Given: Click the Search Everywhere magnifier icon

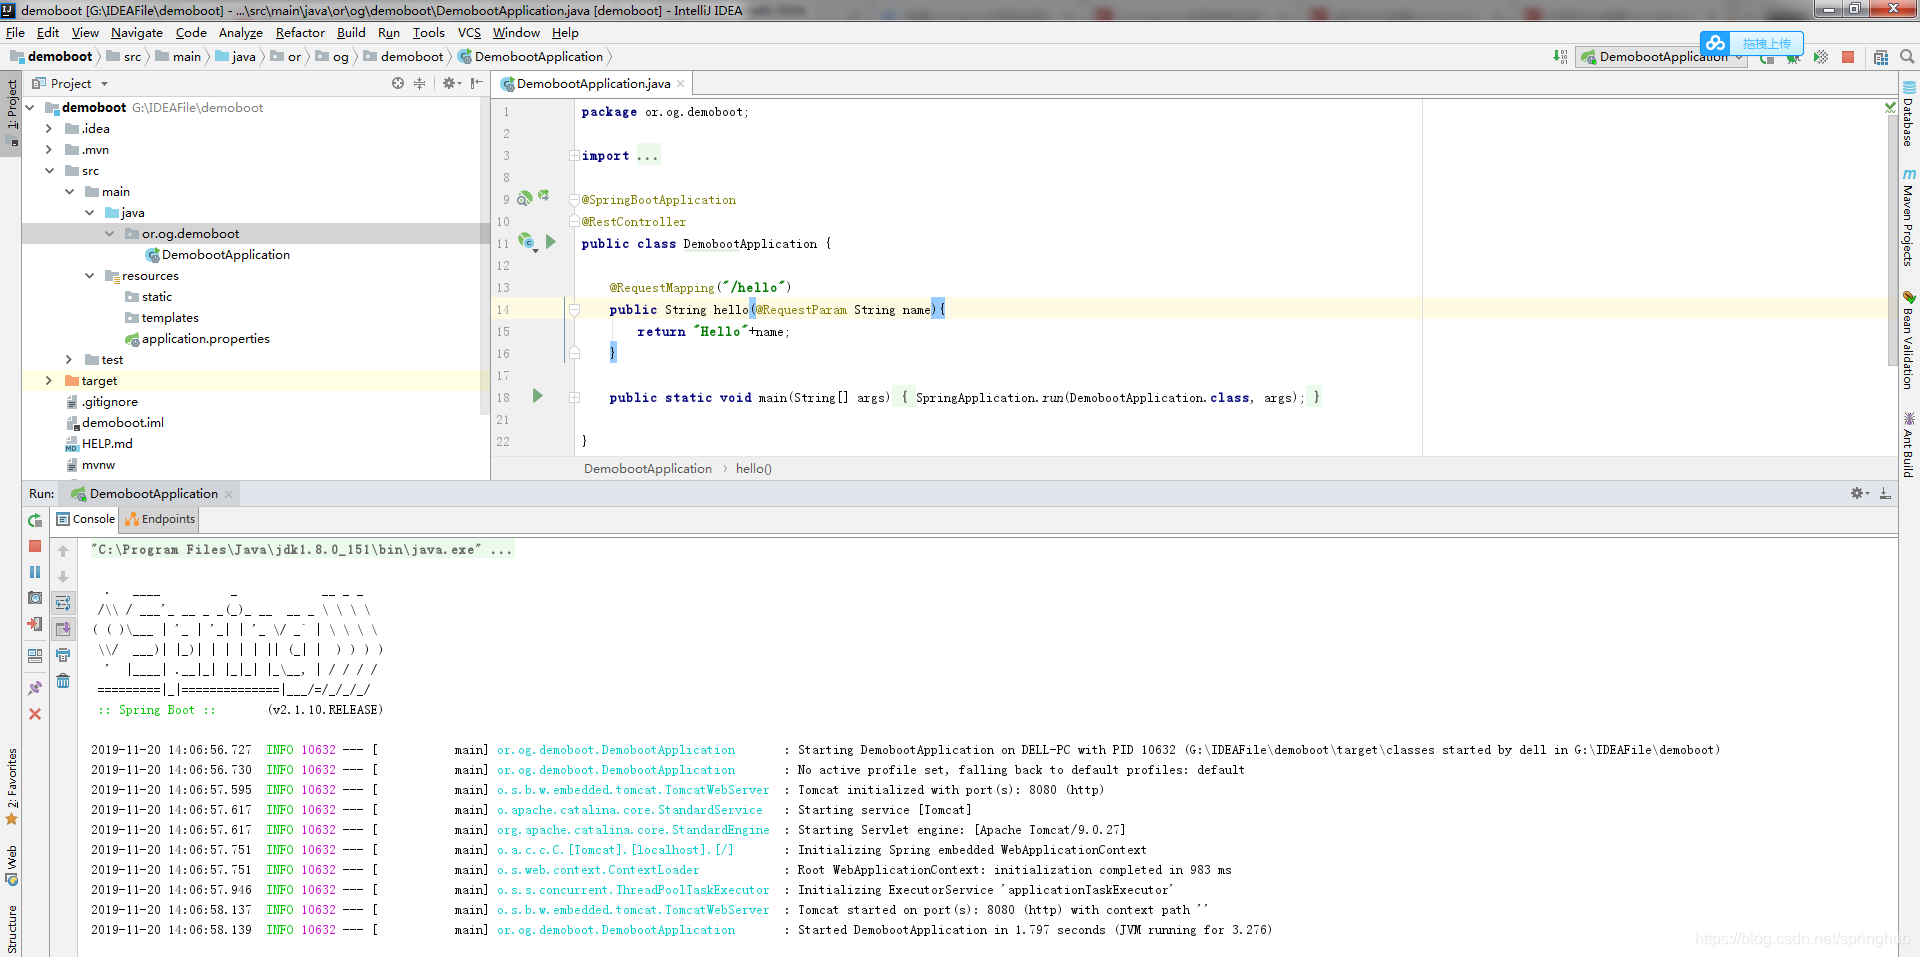Looking at the screenshot, I should (1907, 57).
